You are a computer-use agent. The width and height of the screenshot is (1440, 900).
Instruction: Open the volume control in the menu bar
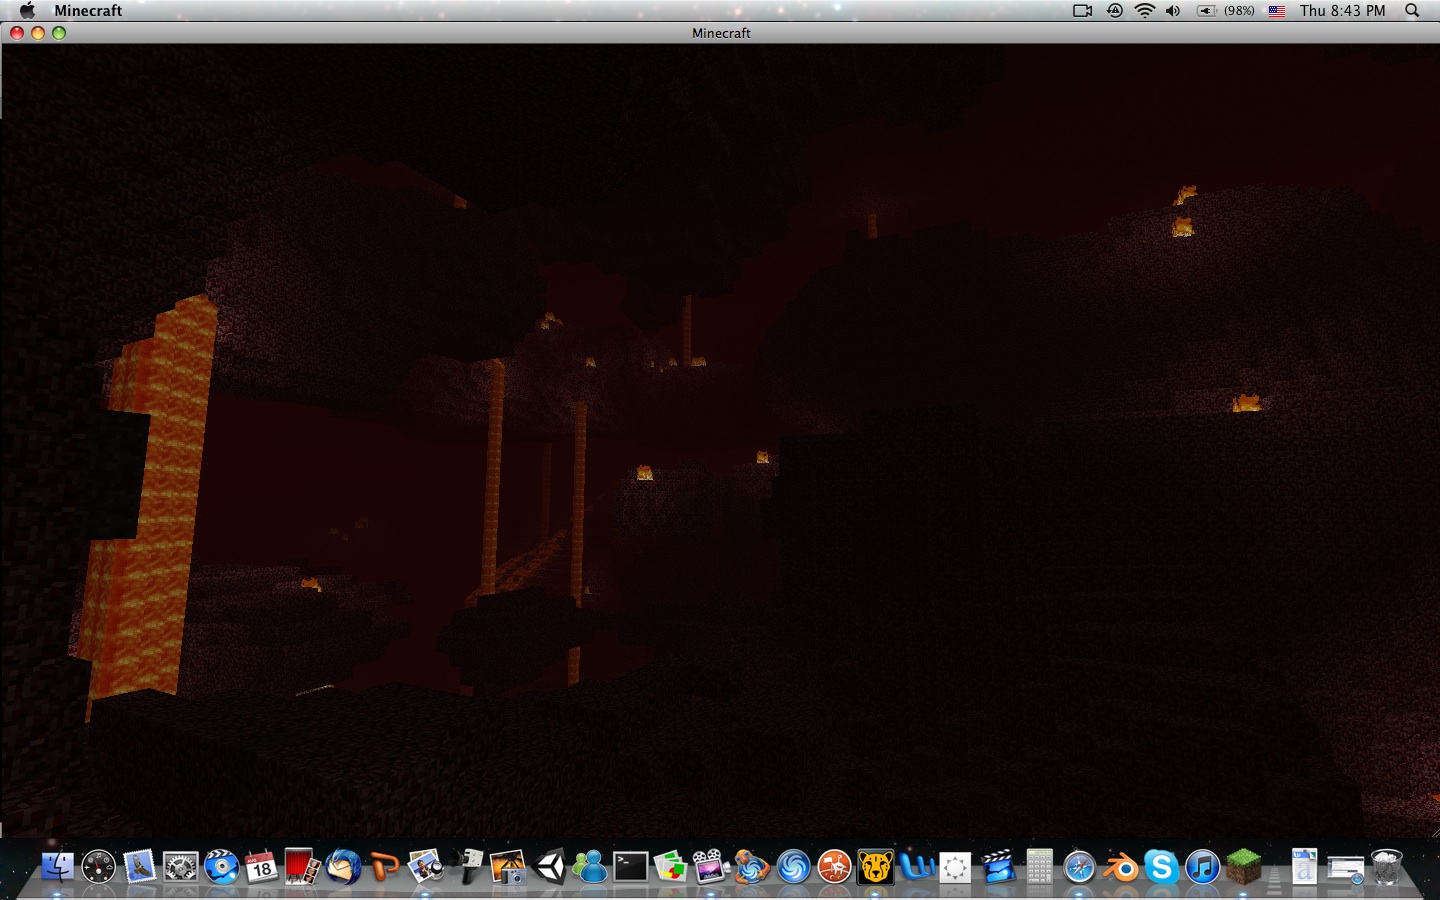[x=1172, y=11]
